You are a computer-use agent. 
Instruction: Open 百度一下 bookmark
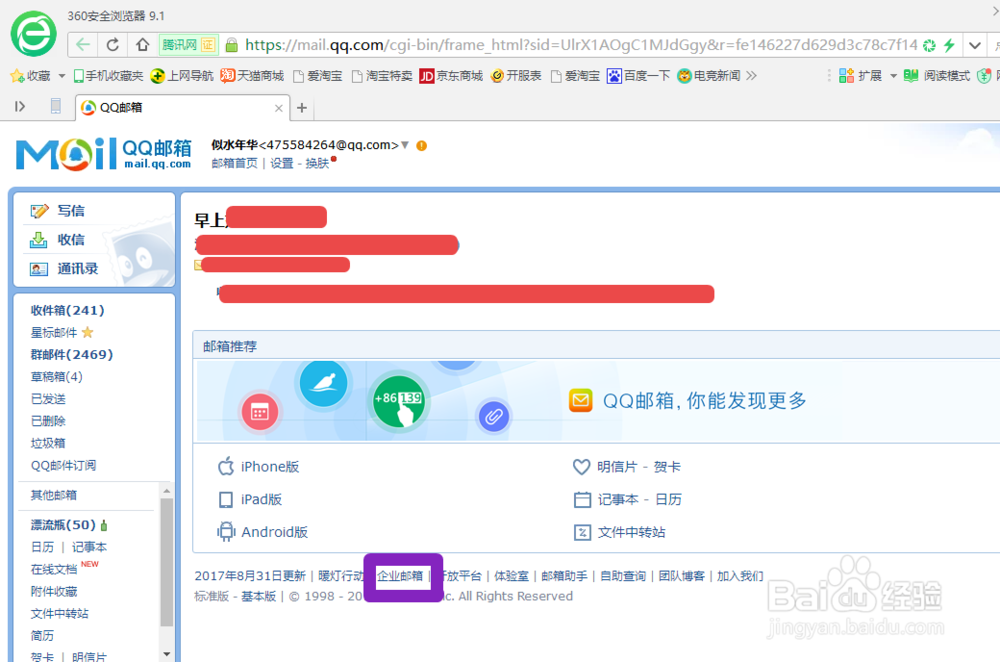click(x=638, y=76)
